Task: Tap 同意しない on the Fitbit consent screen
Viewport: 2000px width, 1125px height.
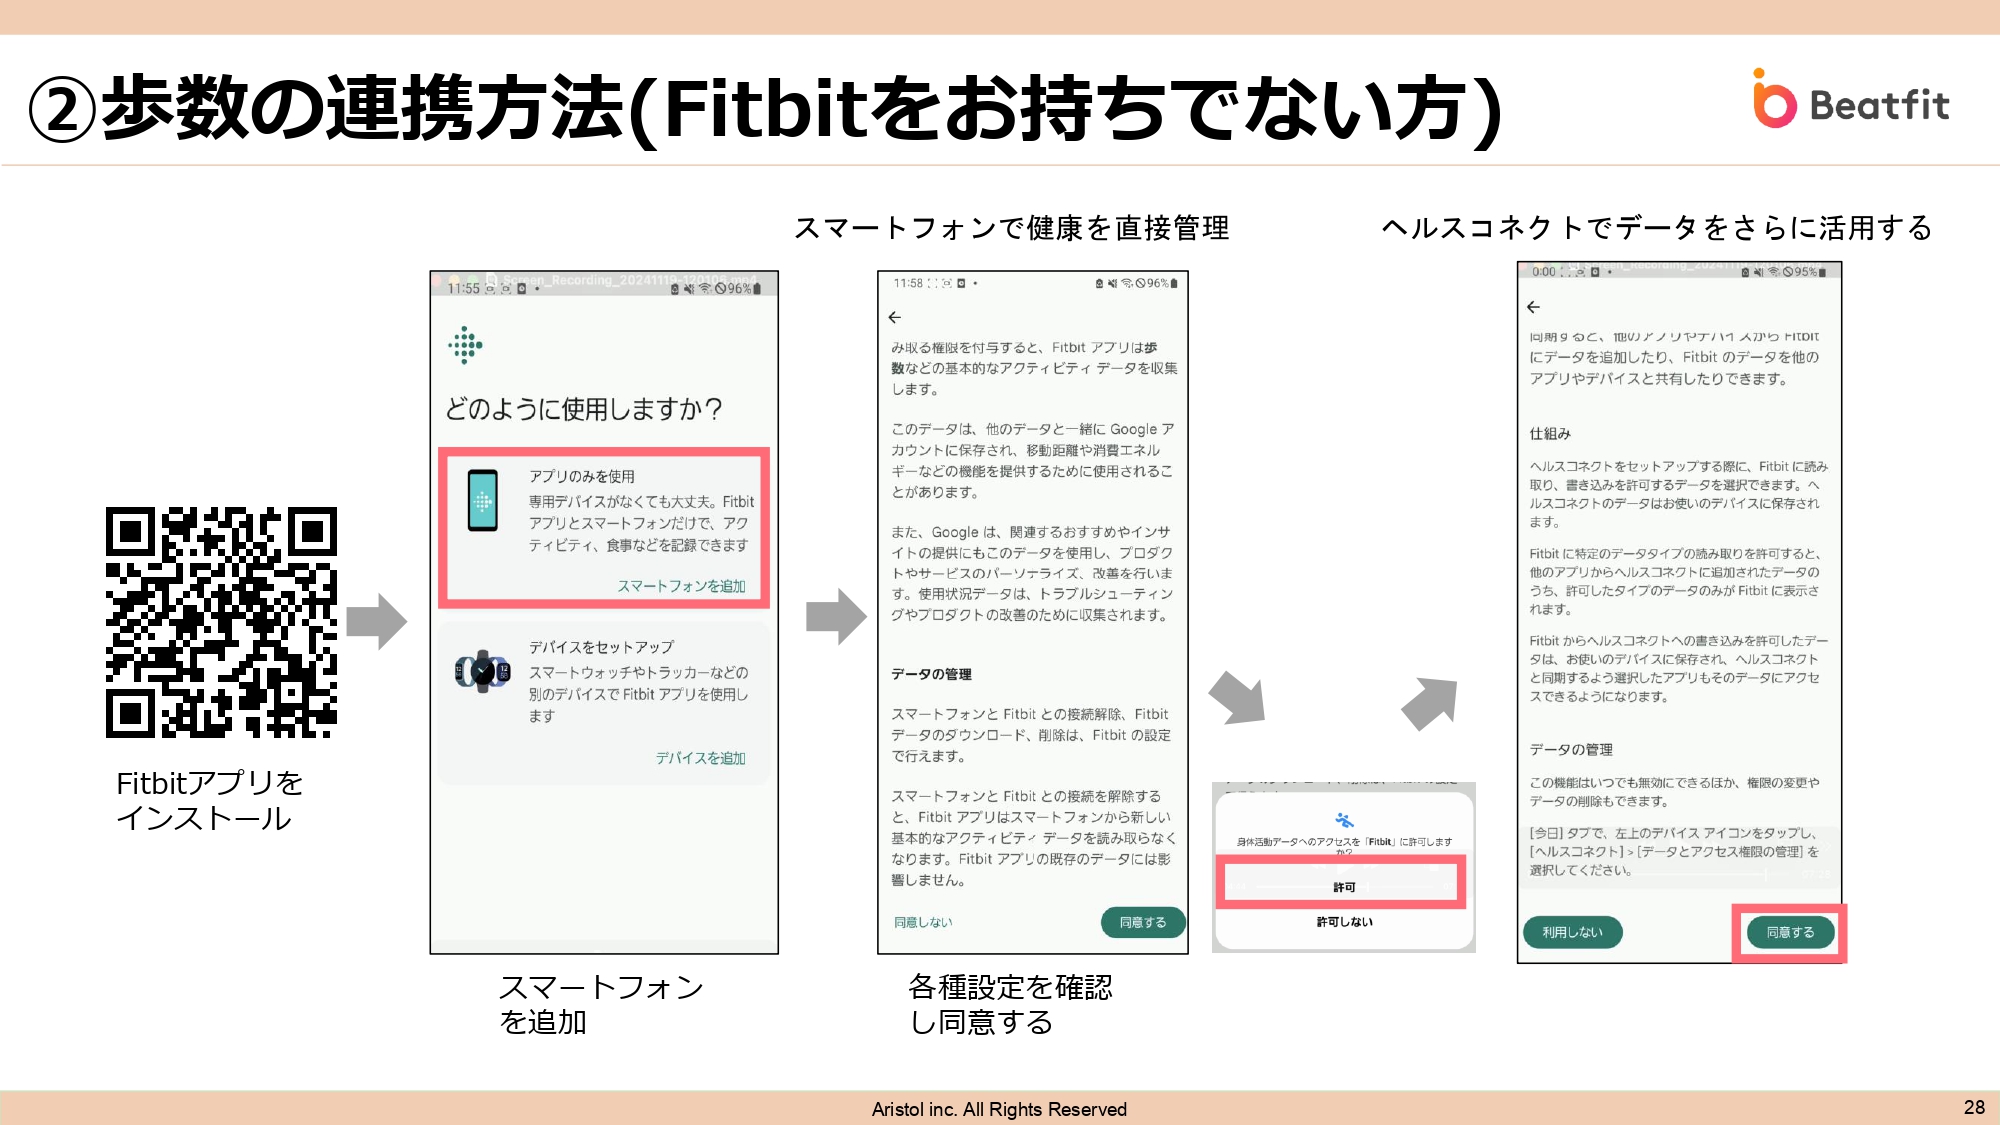Action: click(x=923, y=922)
